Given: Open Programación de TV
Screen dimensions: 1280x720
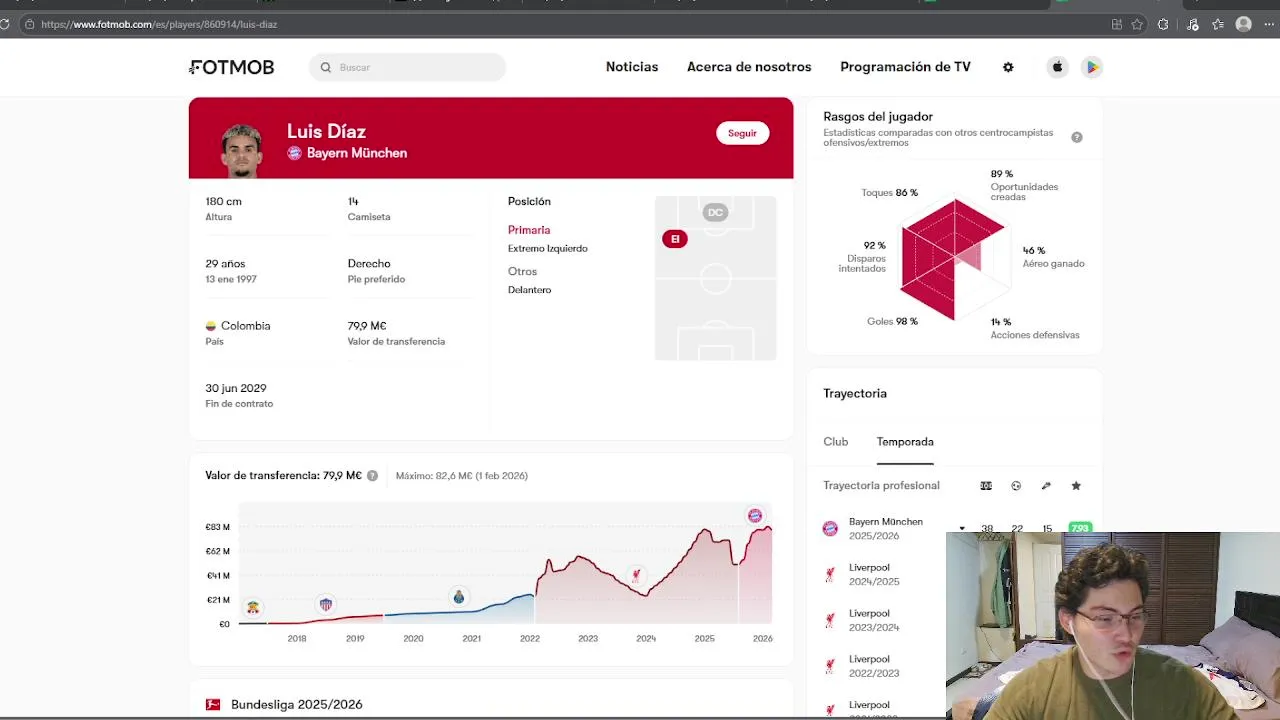Looking at the screenshot, I should click(905, 67).
